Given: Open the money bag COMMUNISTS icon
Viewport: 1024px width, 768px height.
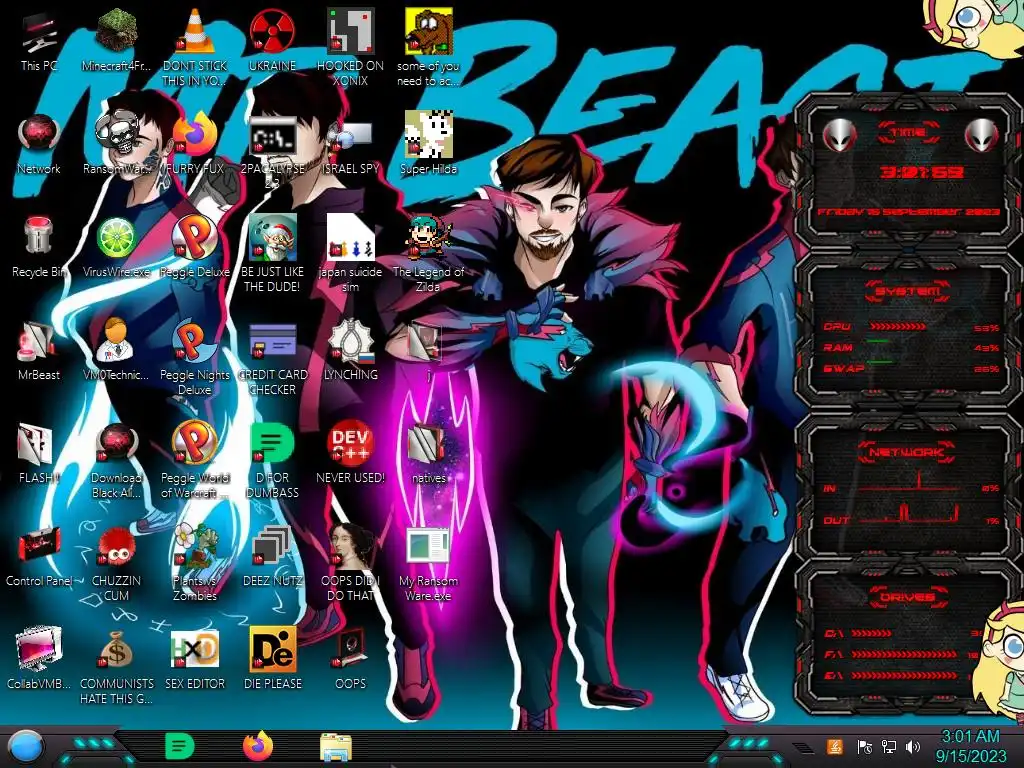Looking at the screenshot, I should click(116, 649).
